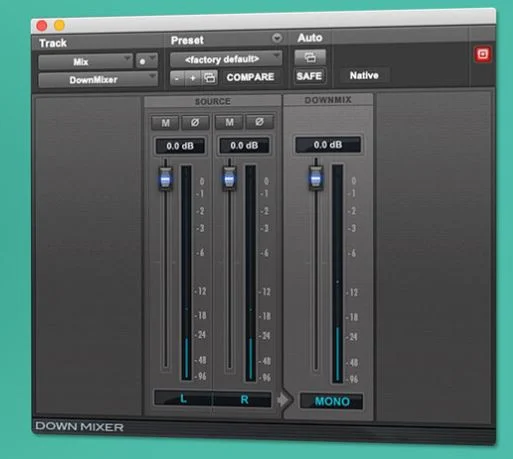Open the DownMixer plug-in selector
Screen dimensions: 513x459
pos(98,80)
